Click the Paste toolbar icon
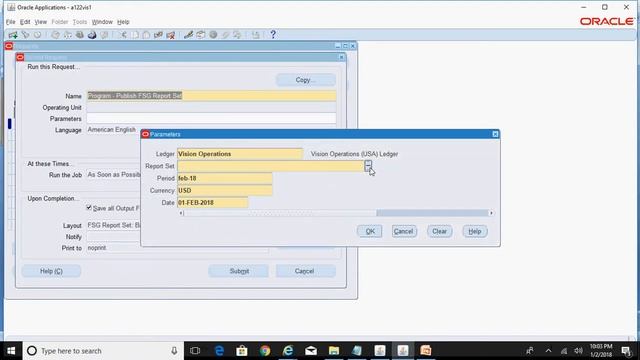 pyautogui.click(x=146, y=35)
